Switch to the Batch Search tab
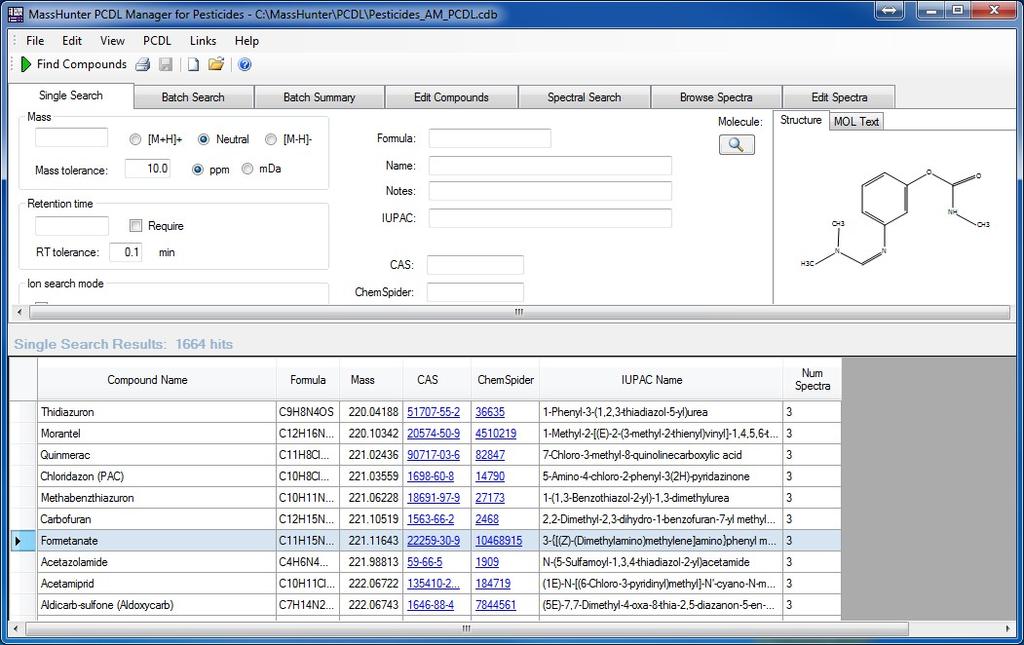The width and height of the screenshot is (1024, 645). (193, 97)
